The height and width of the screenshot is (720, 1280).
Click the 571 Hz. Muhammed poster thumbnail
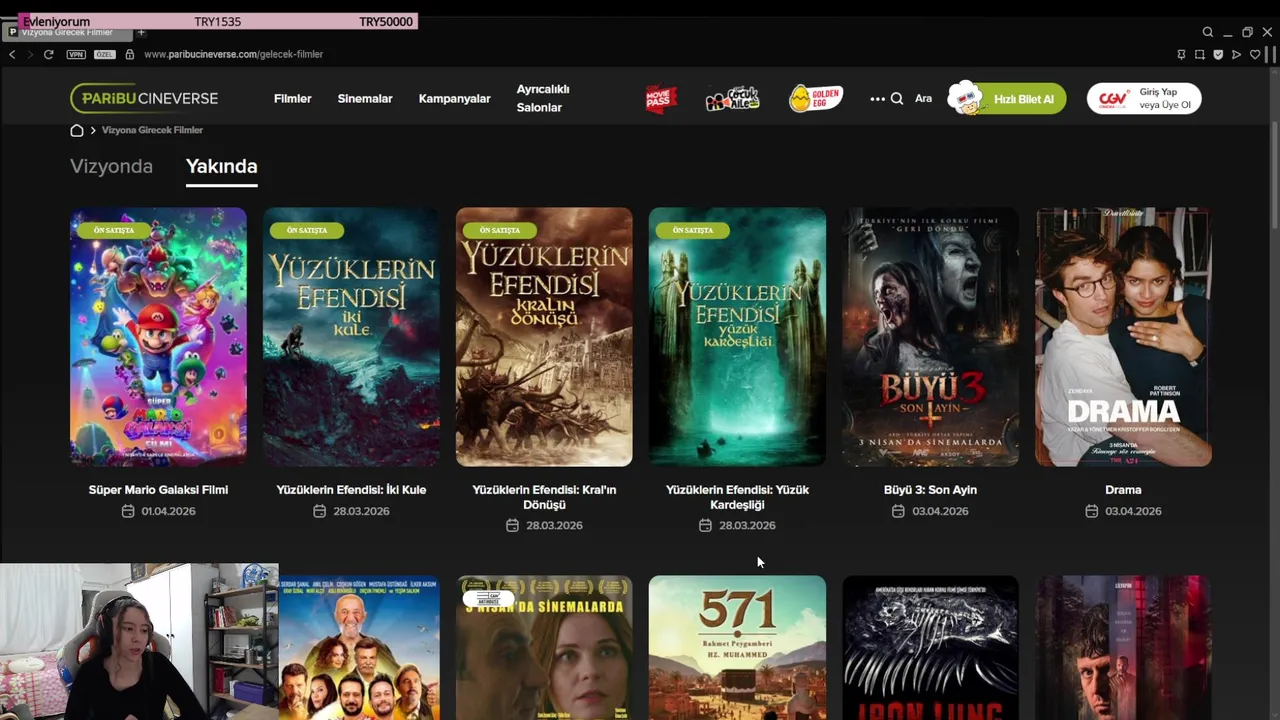click(737, 648)
